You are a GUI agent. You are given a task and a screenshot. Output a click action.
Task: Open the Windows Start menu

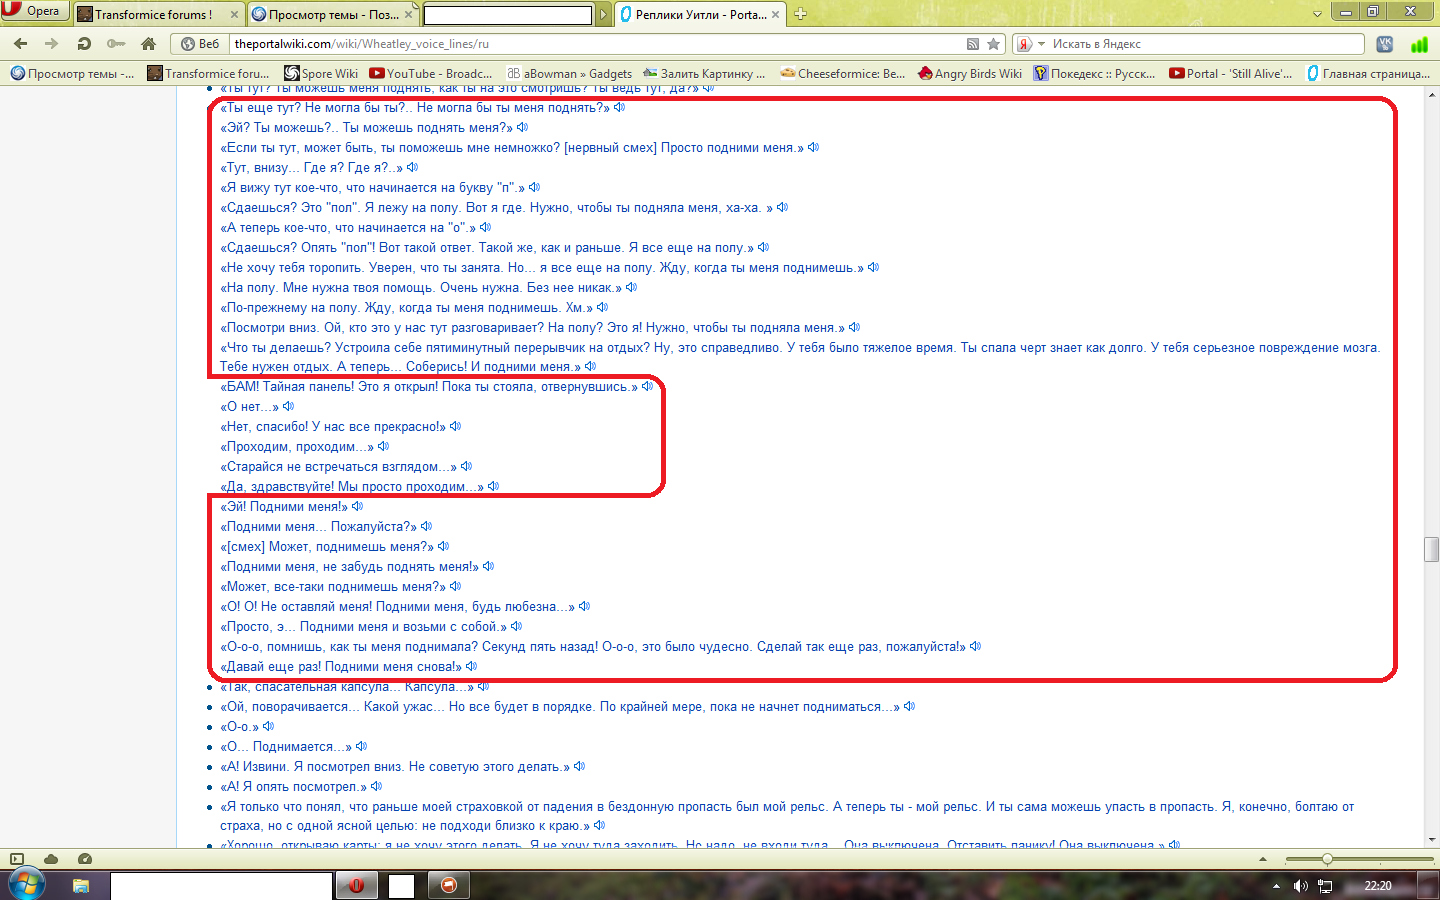tap(26, 885)
